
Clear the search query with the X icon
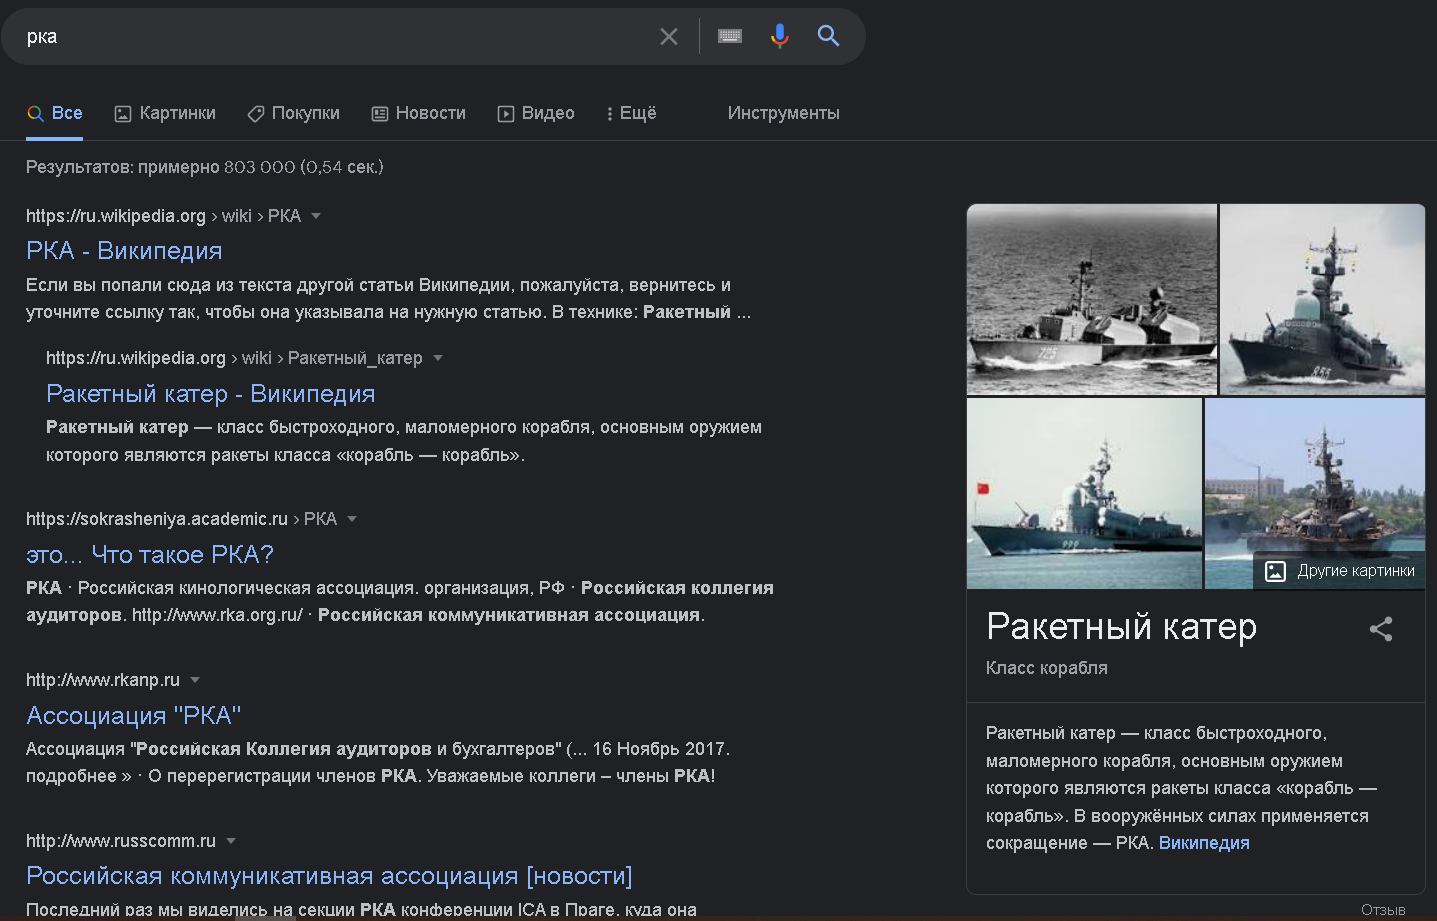tap(669, 37)
